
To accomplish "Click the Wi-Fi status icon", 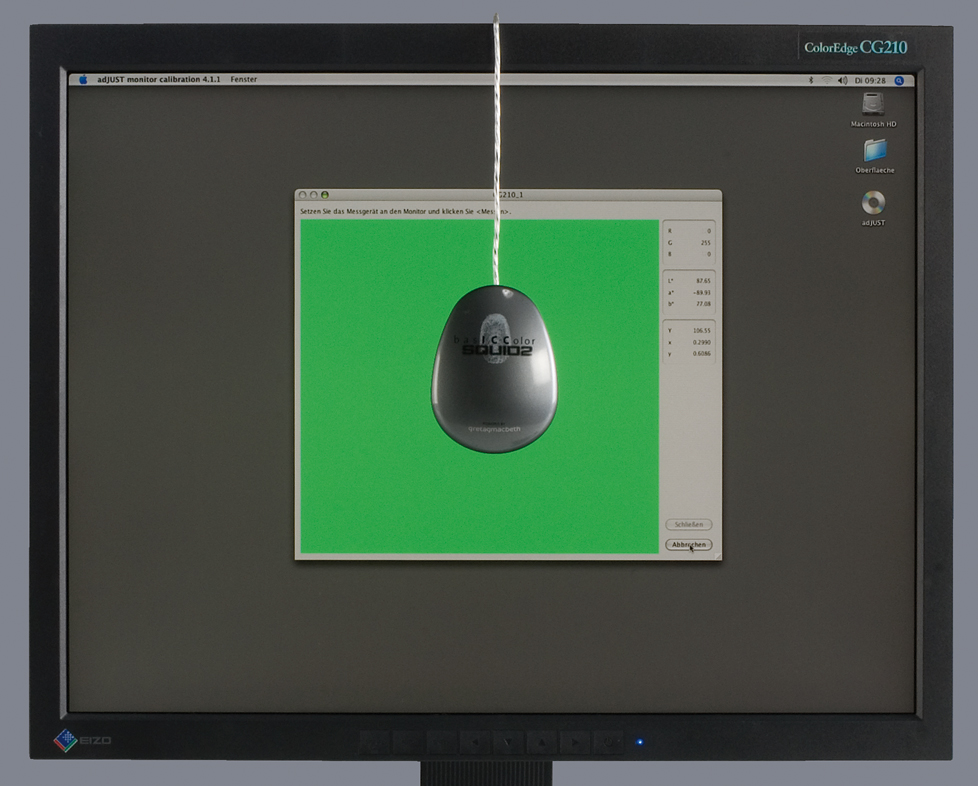I will (826, 80).
